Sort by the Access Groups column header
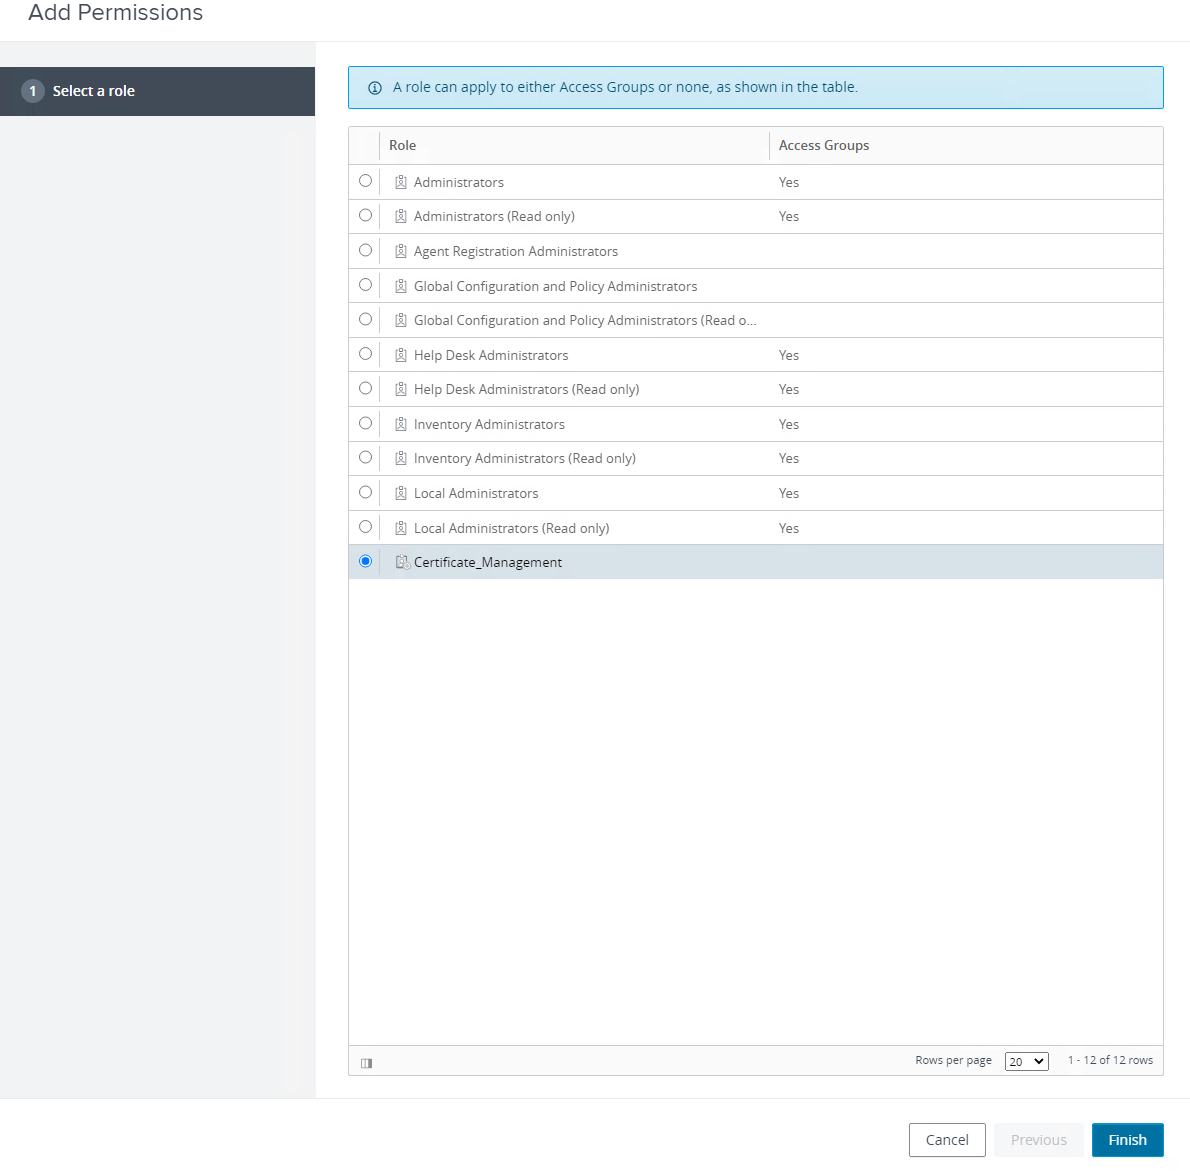This screenshot has height=1176, width=1190. click(823, 145)
